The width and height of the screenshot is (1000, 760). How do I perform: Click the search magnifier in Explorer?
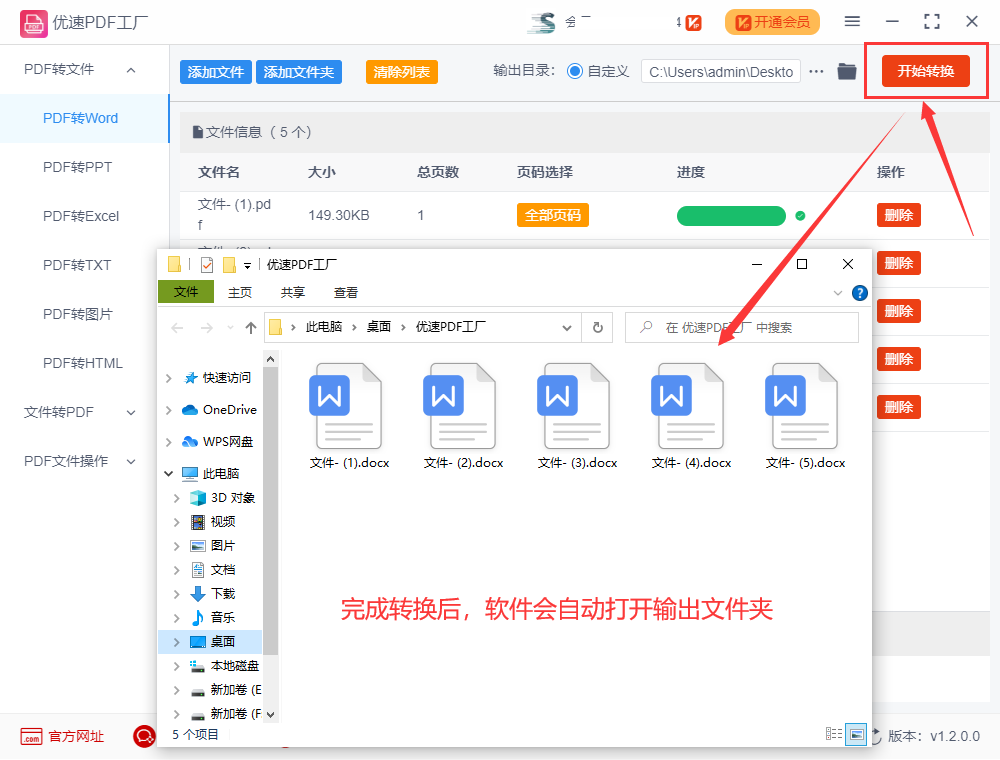tap(646, 327)
